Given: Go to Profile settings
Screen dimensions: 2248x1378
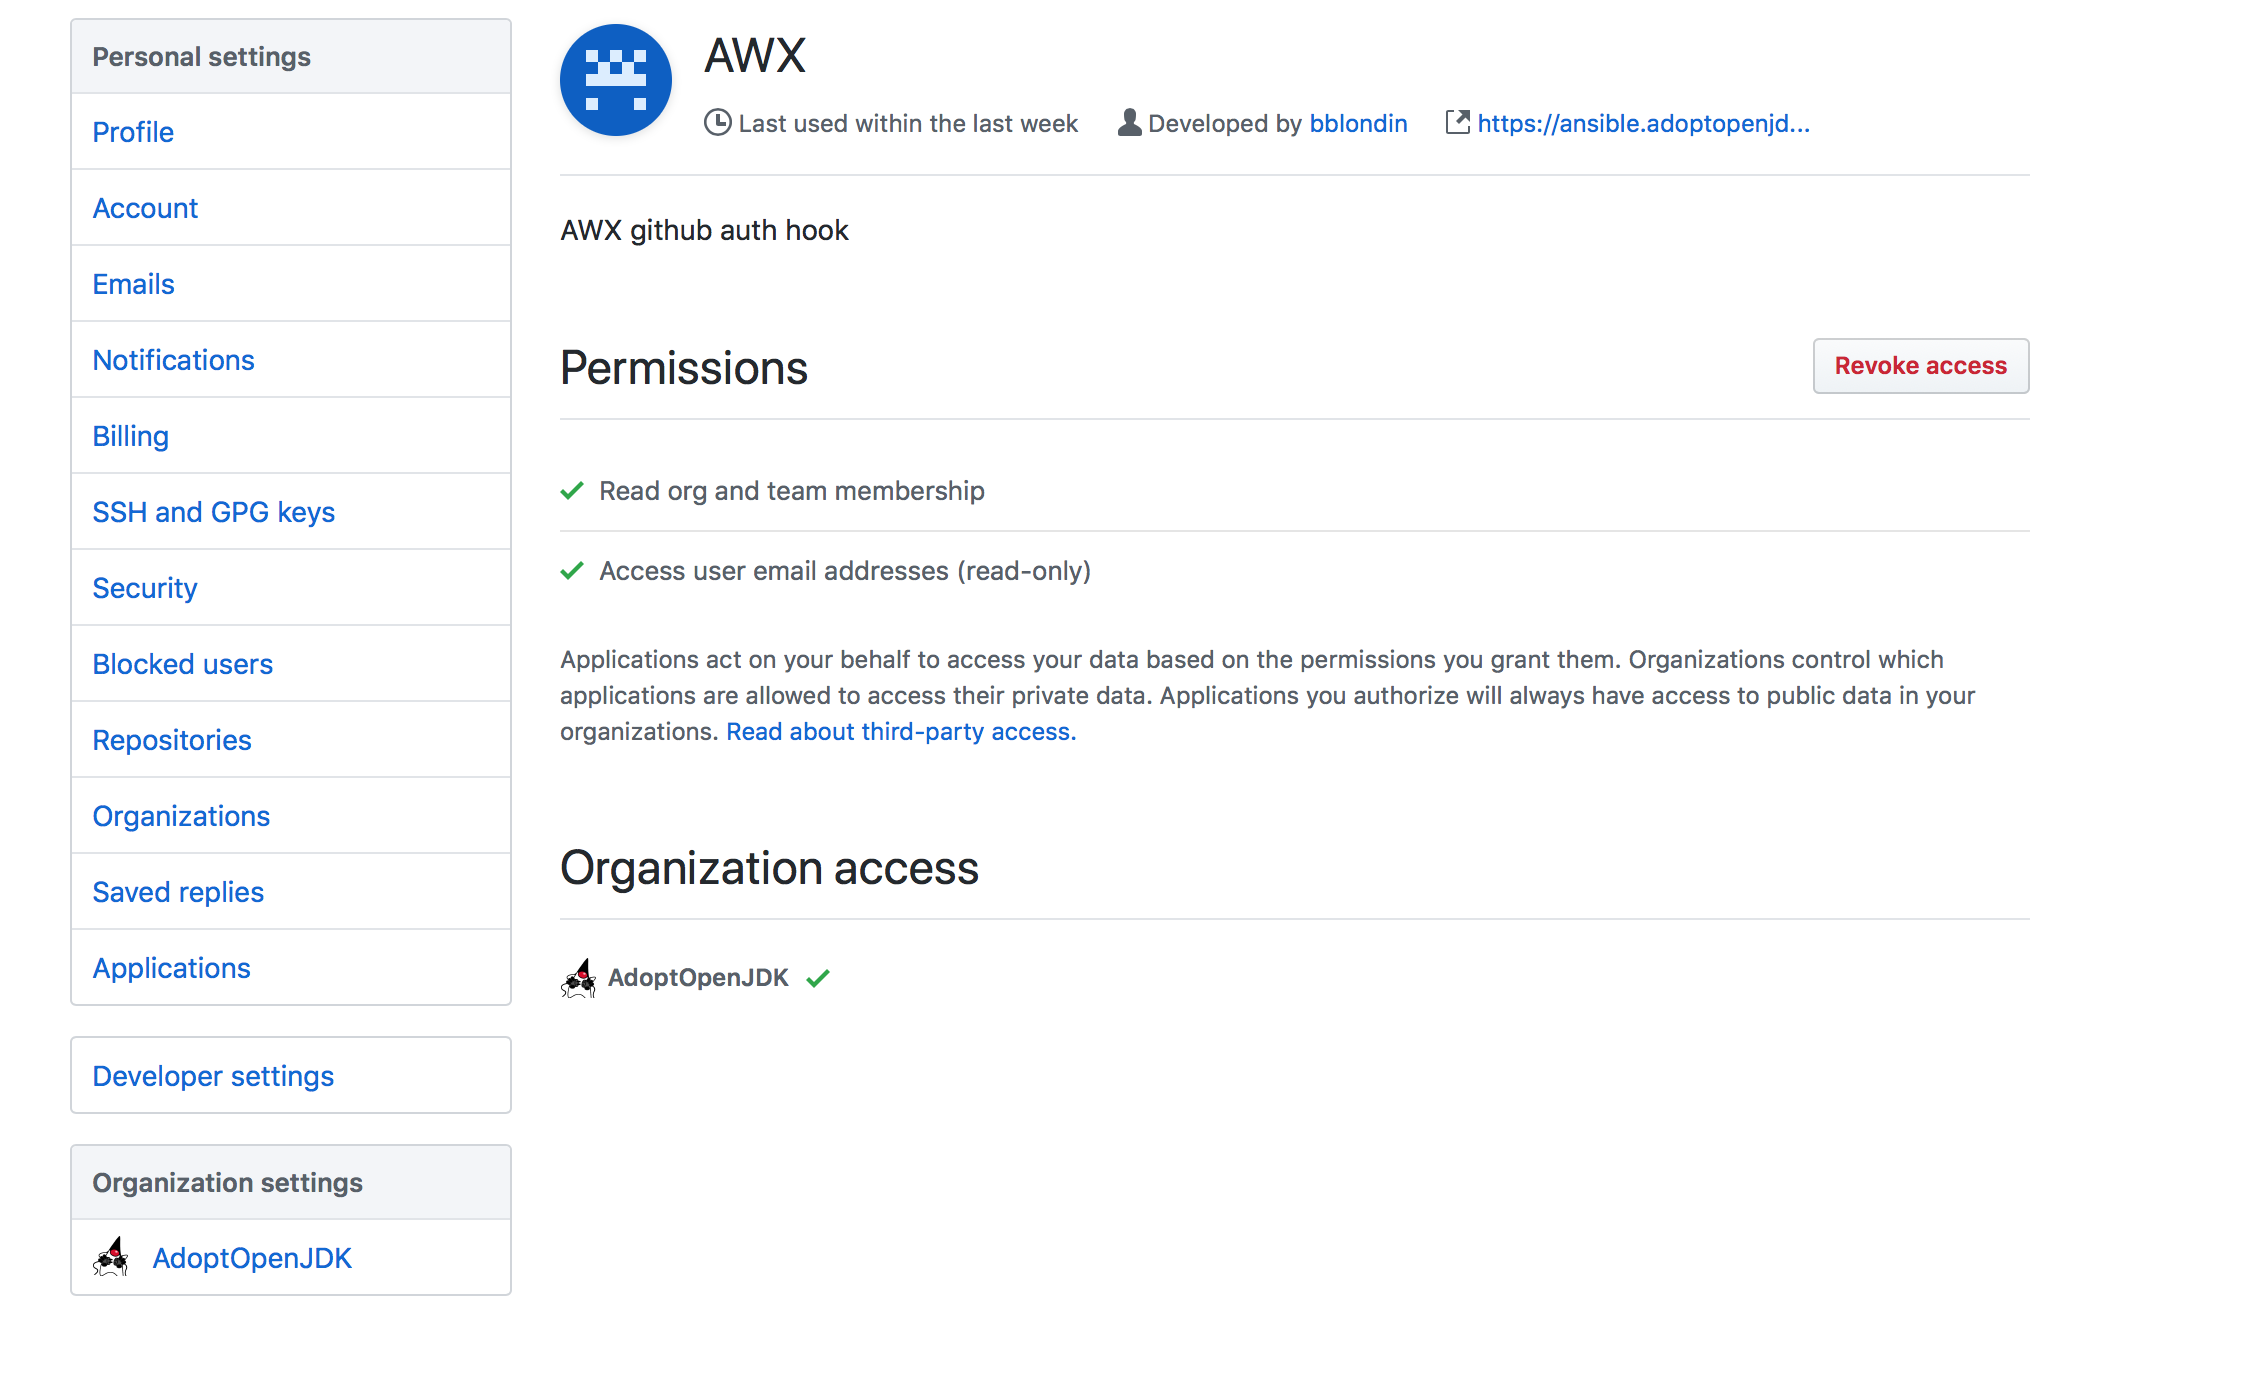Looking at the screenshot, I should 133,131.
